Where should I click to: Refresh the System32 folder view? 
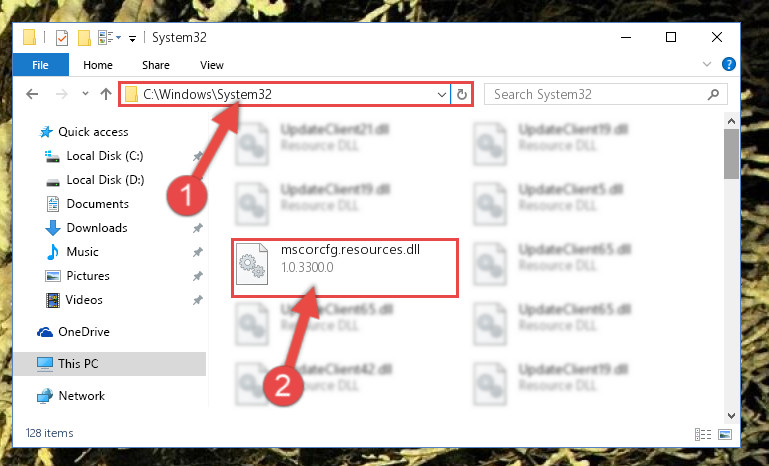pyautogui.click(x=461, y=94)
